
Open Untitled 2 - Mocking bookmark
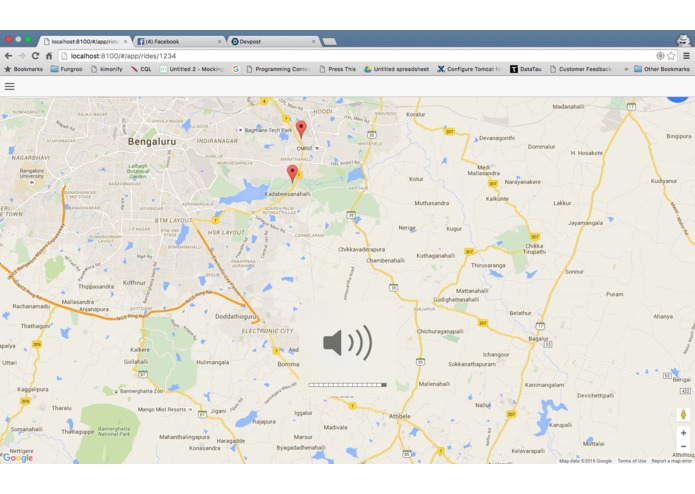click(192, 69)
